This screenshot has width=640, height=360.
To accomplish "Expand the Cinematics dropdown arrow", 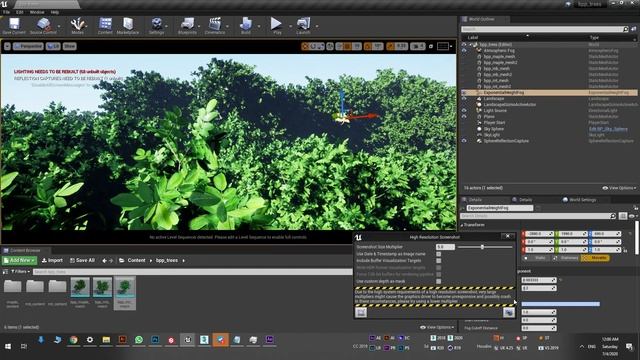I will (228, 26).
